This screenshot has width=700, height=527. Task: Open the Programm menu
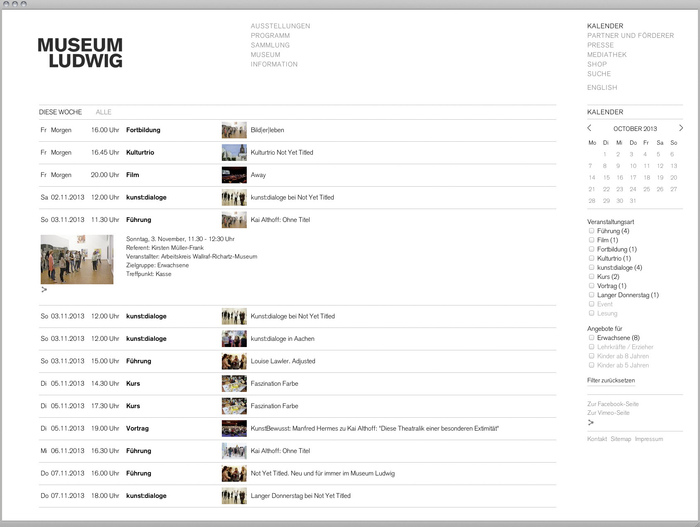[x=270, y=35]
